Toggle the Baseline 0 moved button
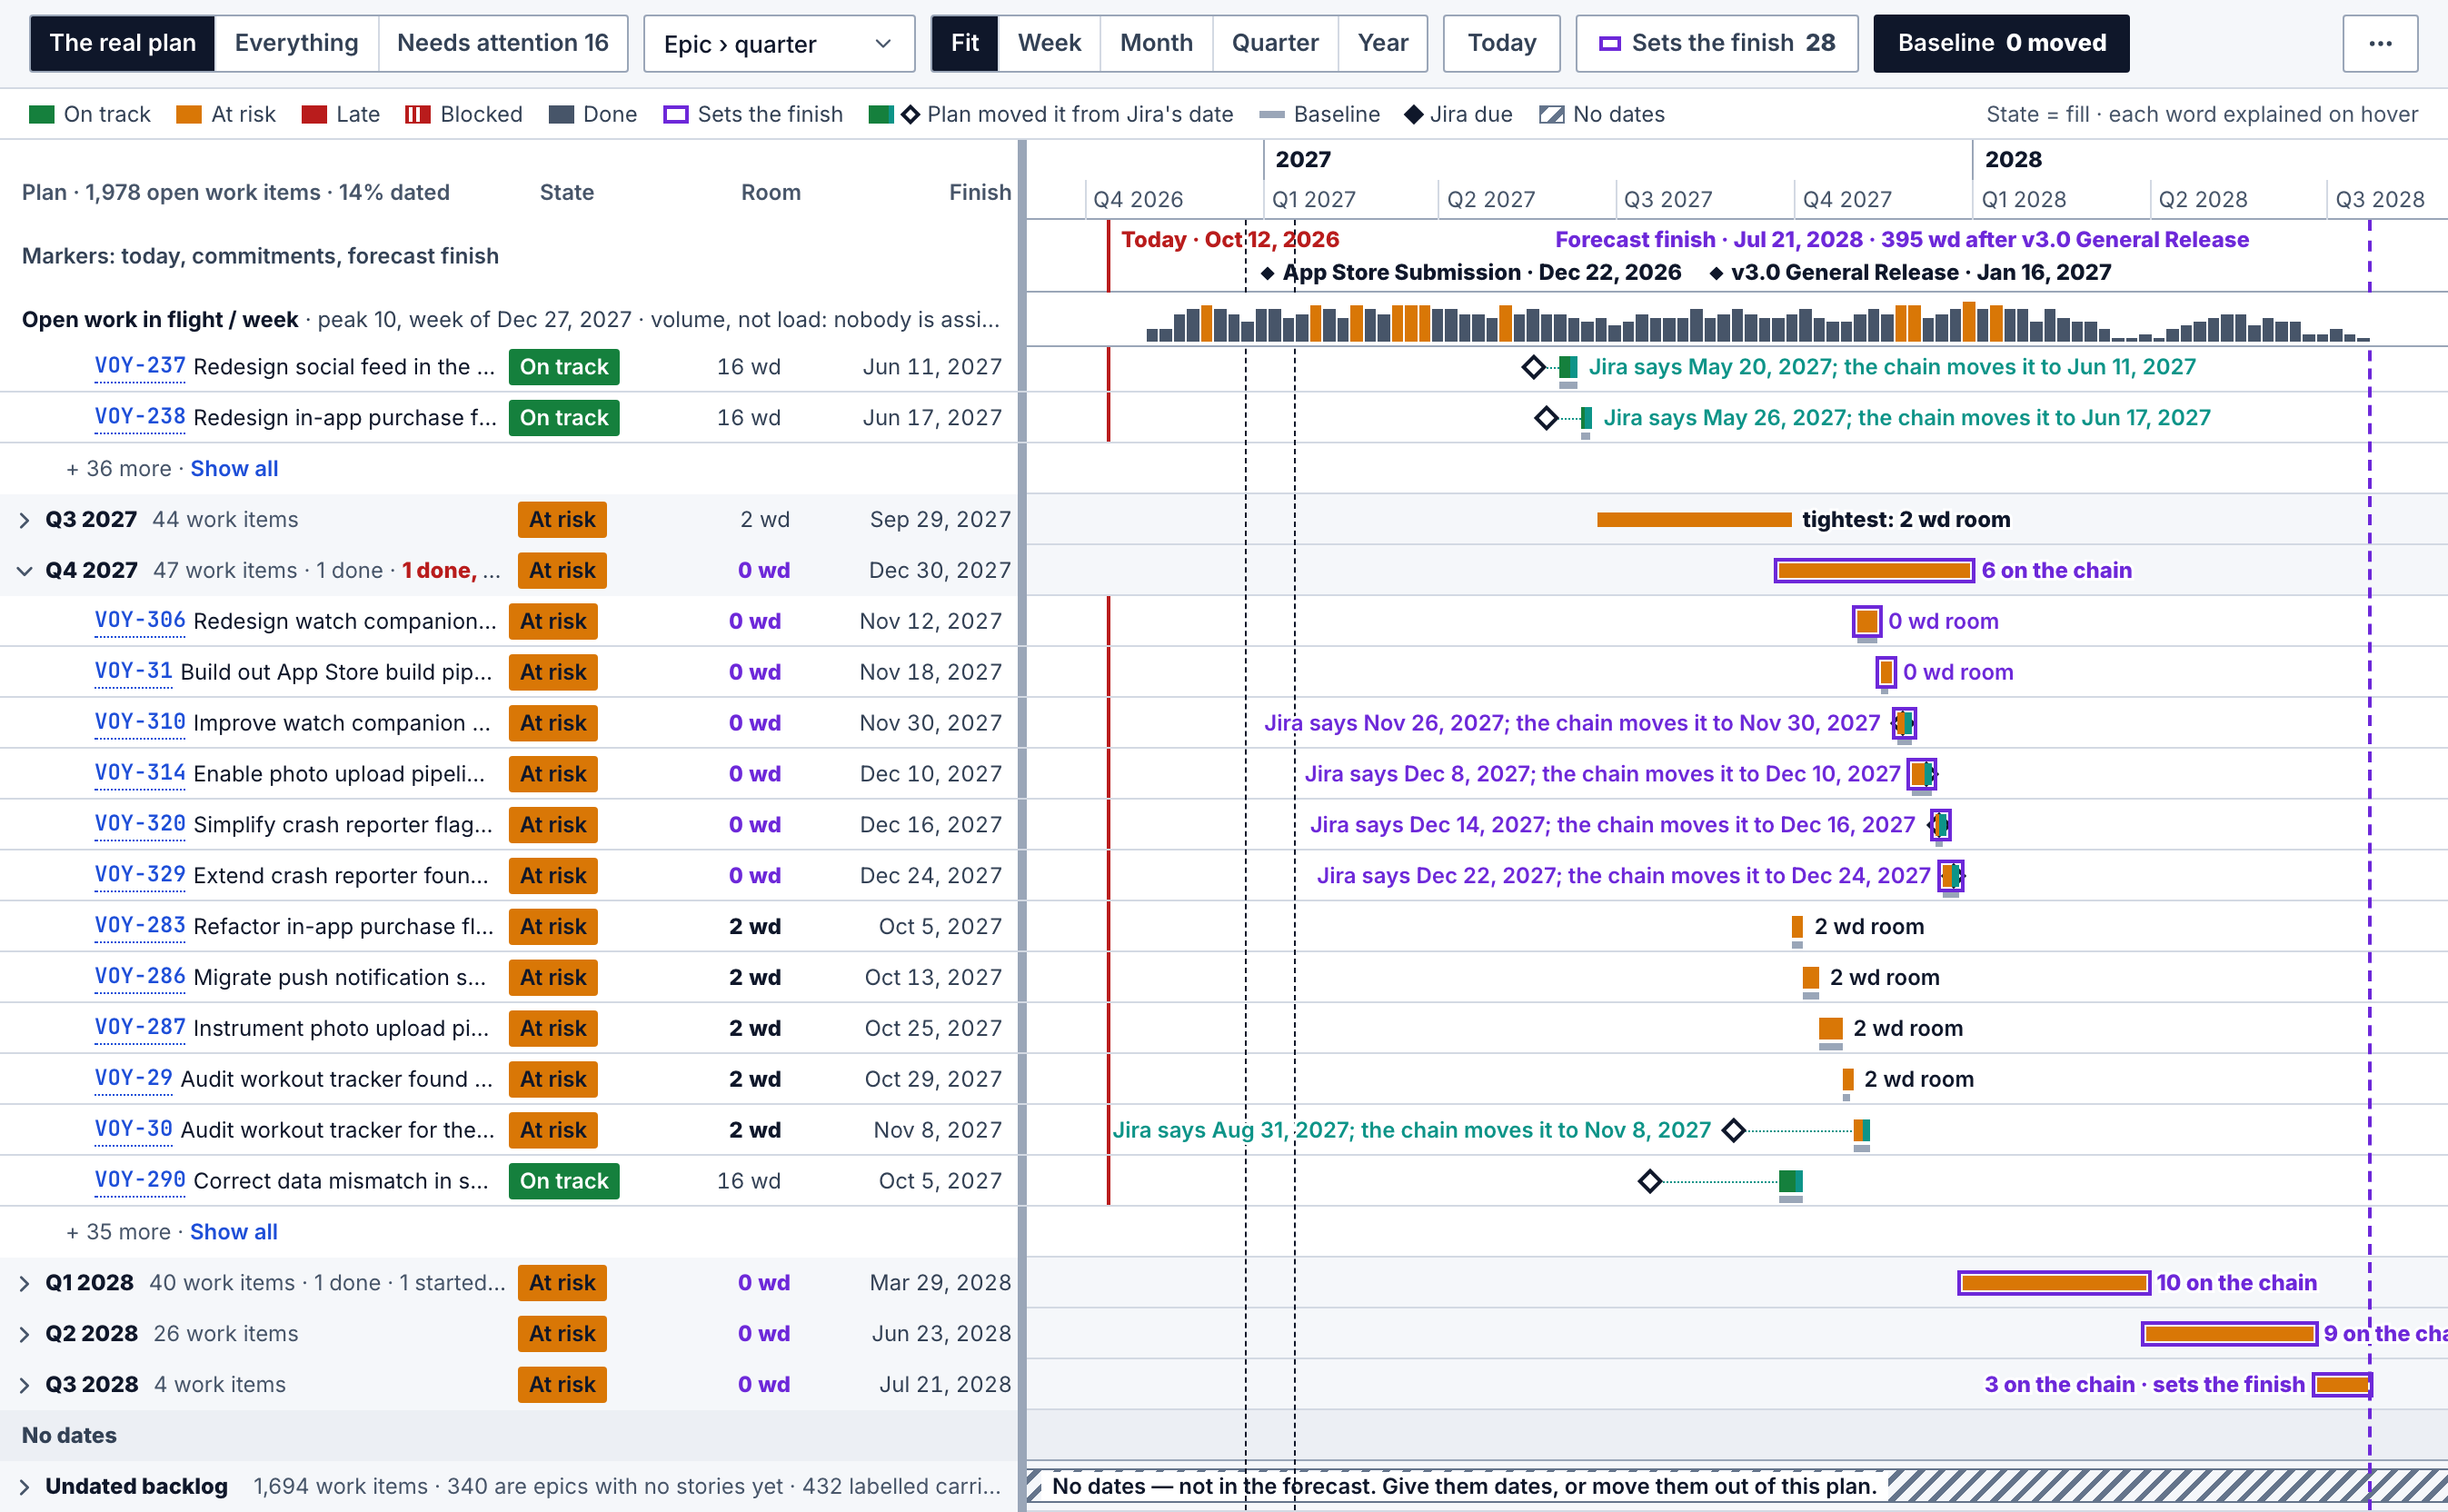 click(2001, 43)
